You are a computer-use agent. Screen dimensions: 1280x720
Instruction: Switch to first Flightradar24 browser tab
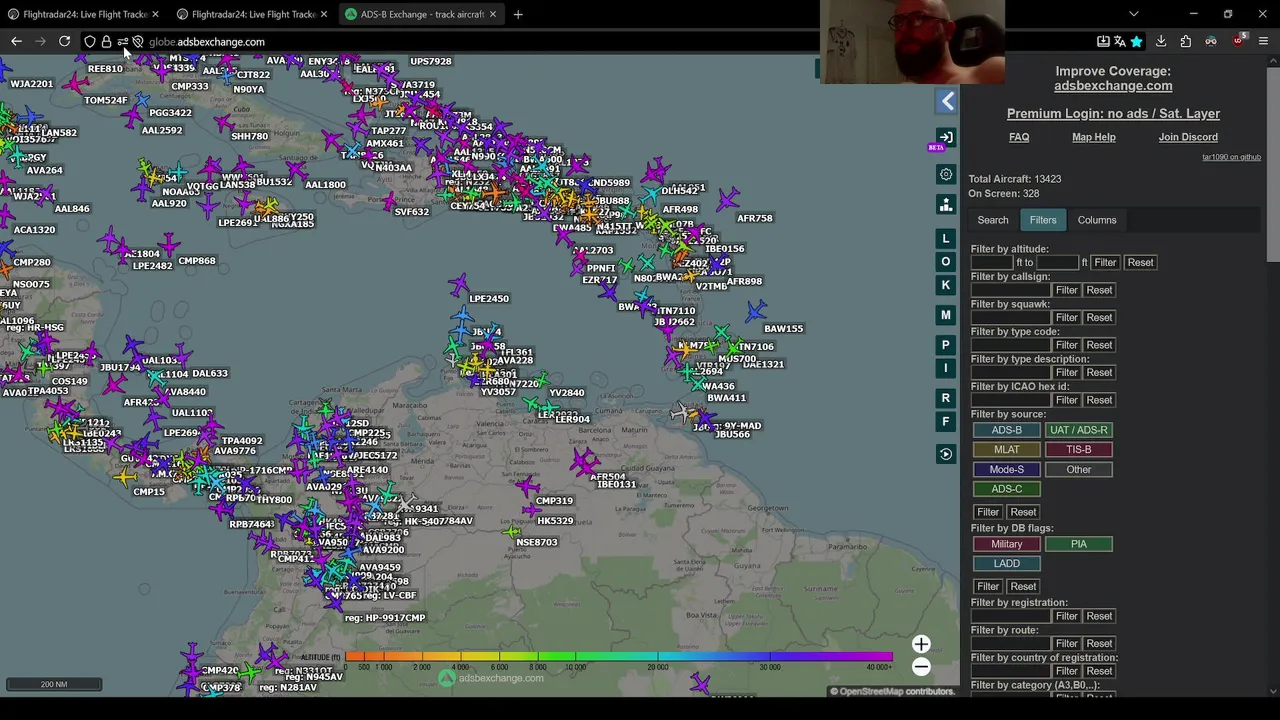tap(84, 14)
